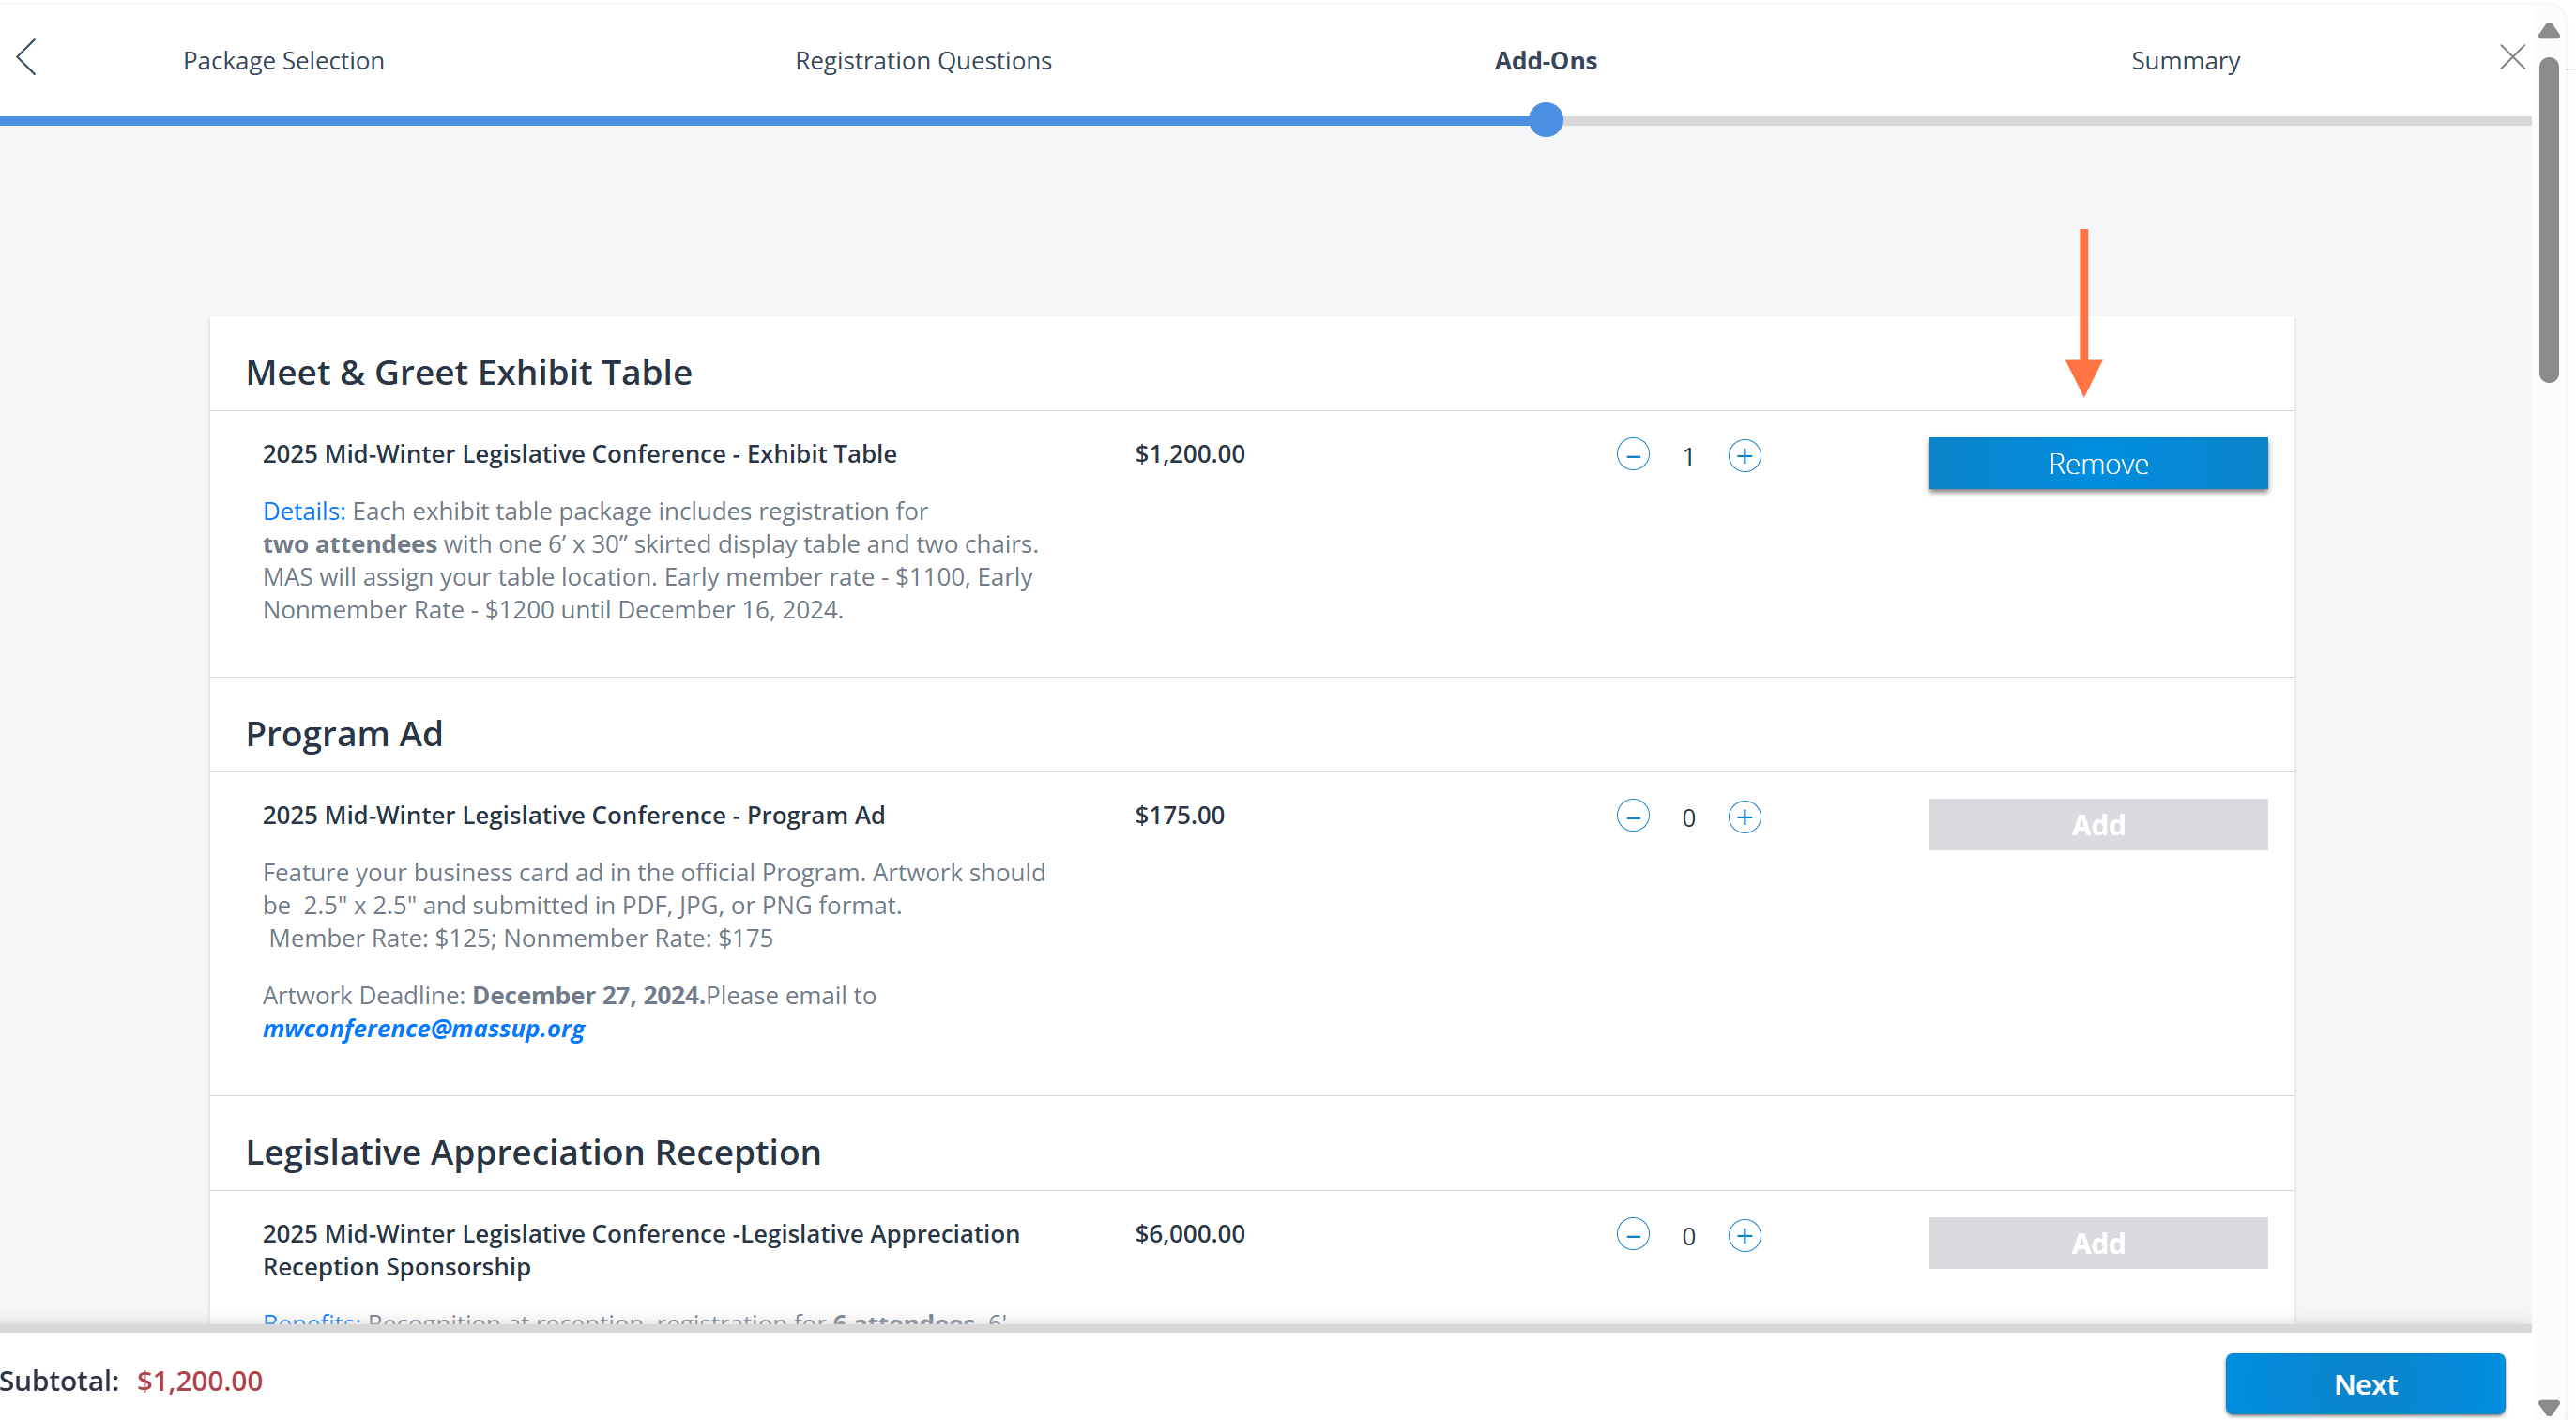Increase Legislative Appreciation Reception Sponsorship quantity
The height and width of the screenshot is (1420, 2576).
click(1744, 1235)
